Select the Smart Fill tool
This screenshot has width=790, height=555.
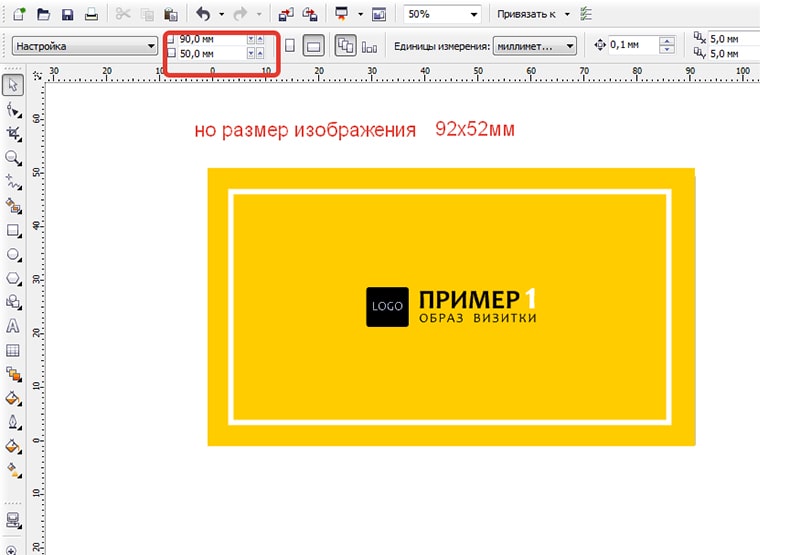[13, 205]
